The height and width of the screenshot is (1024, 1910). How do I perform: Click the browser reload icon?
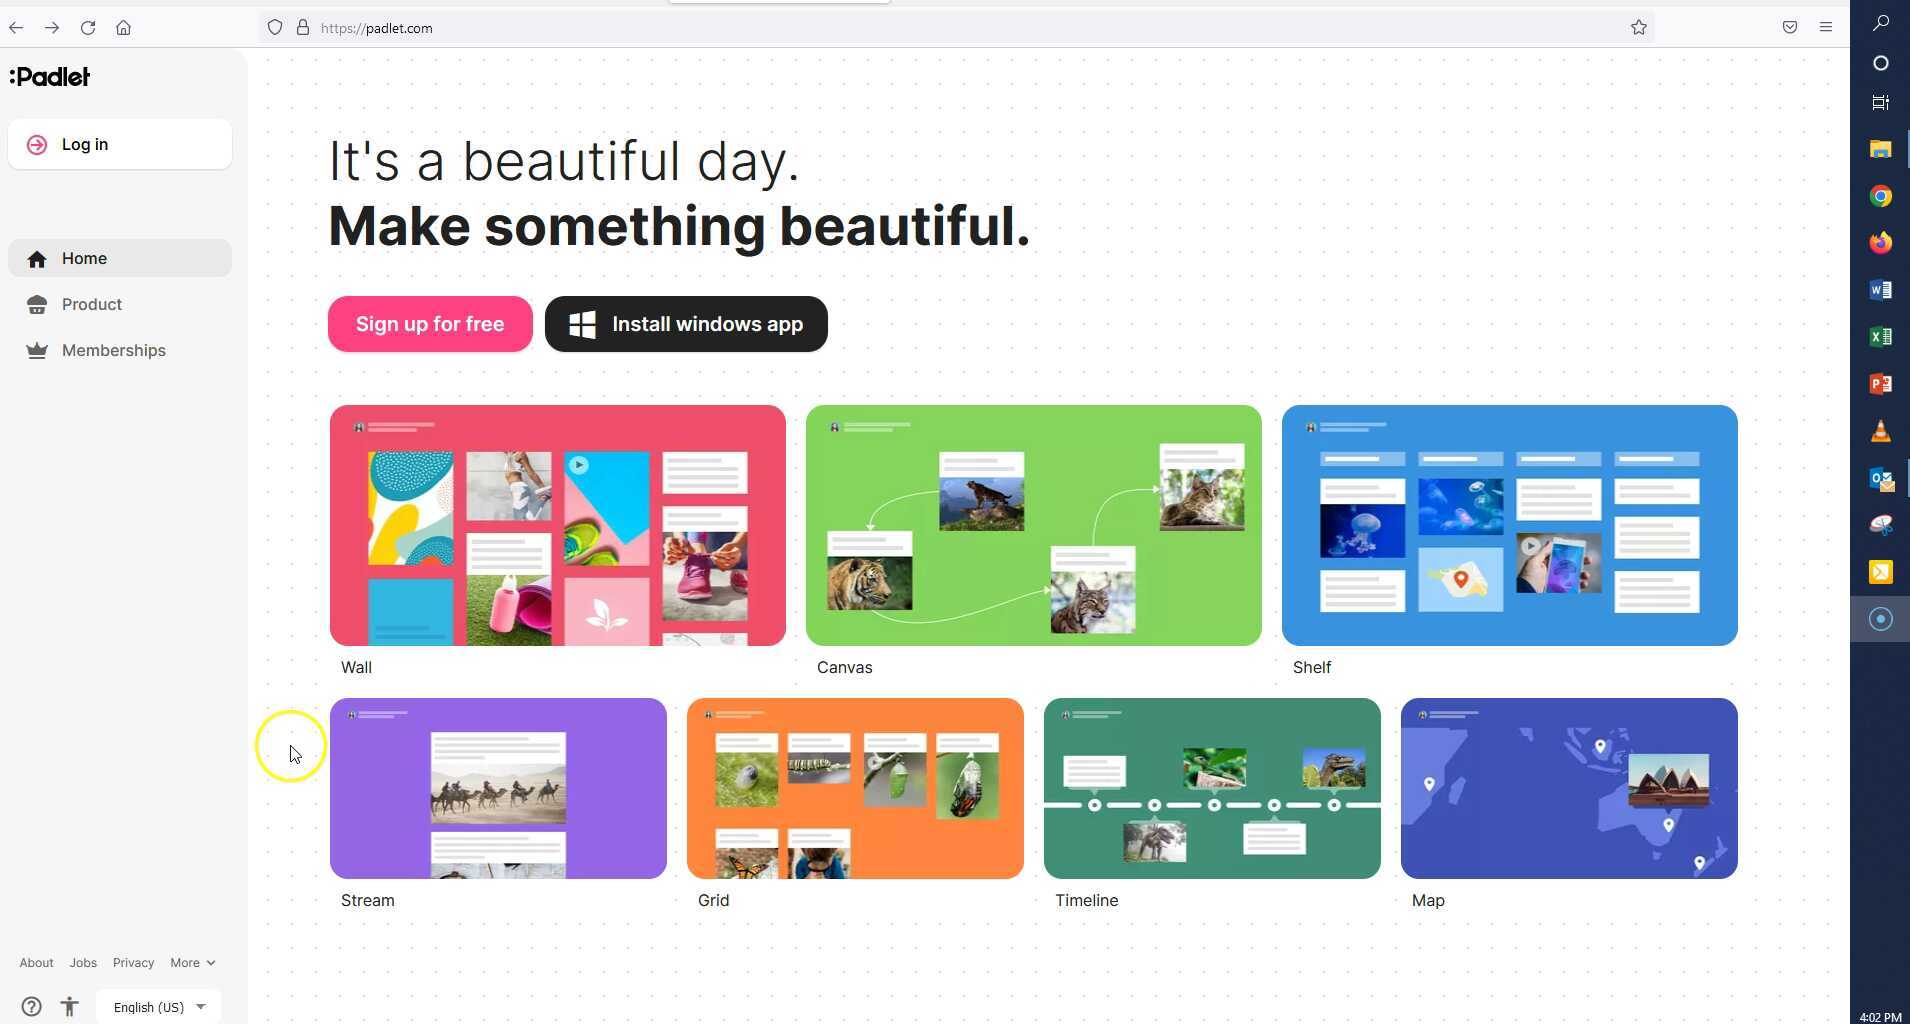88,27
